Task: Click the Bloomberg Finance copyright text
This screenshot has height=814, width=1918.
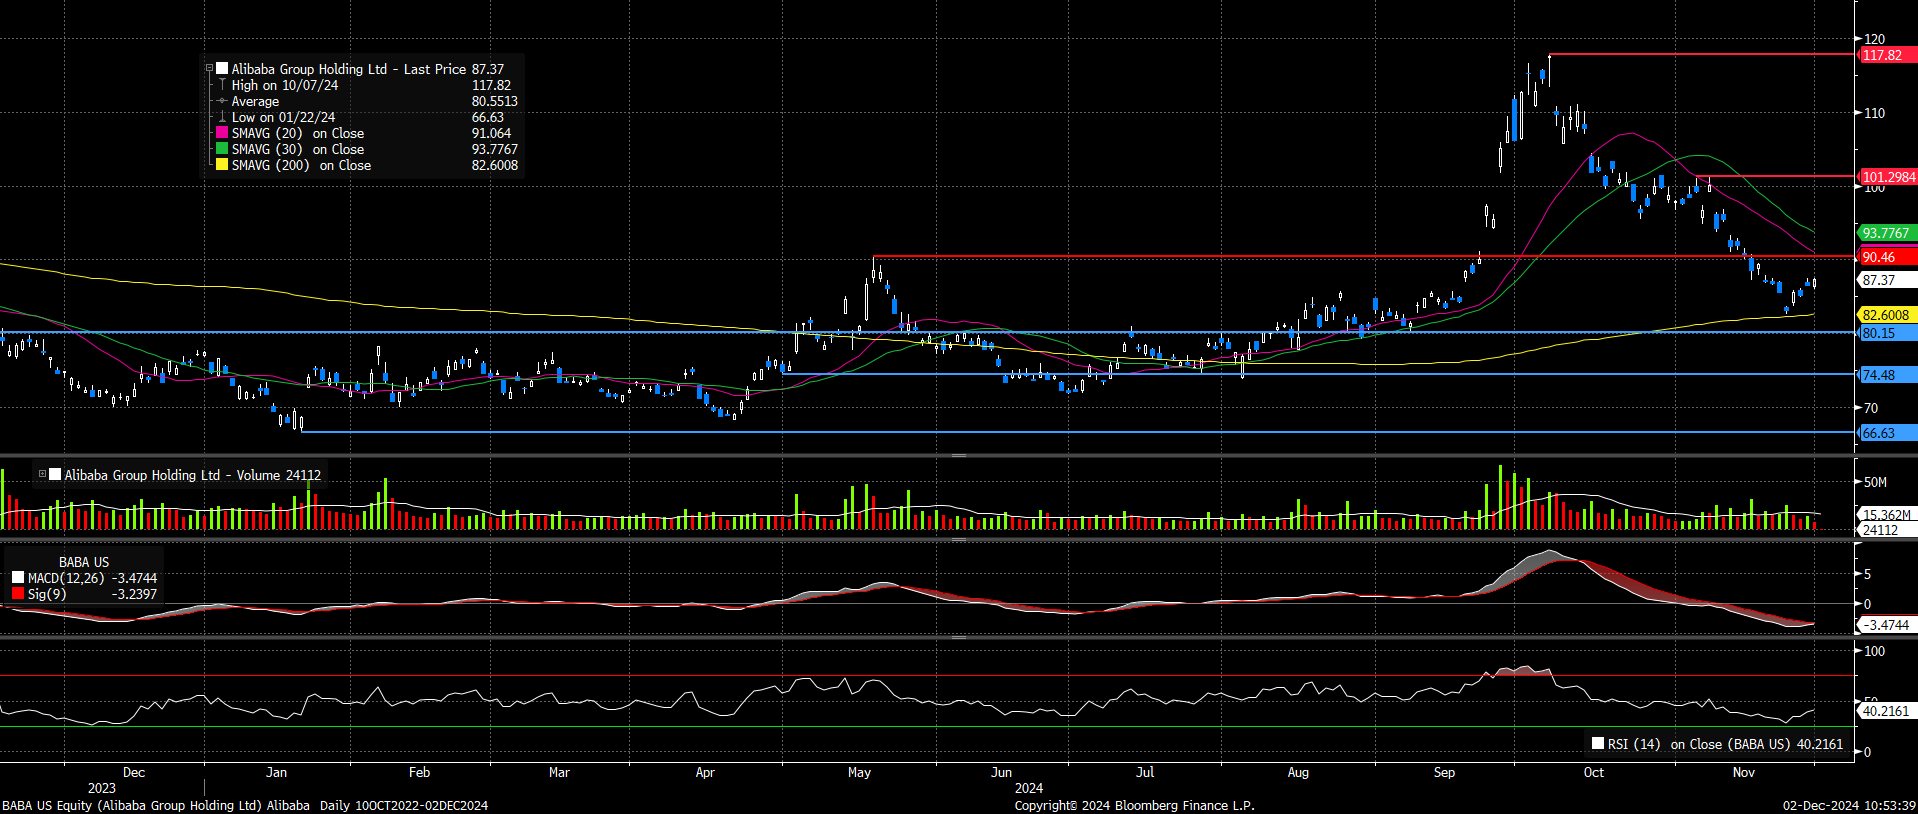Action: point(1134,805)
